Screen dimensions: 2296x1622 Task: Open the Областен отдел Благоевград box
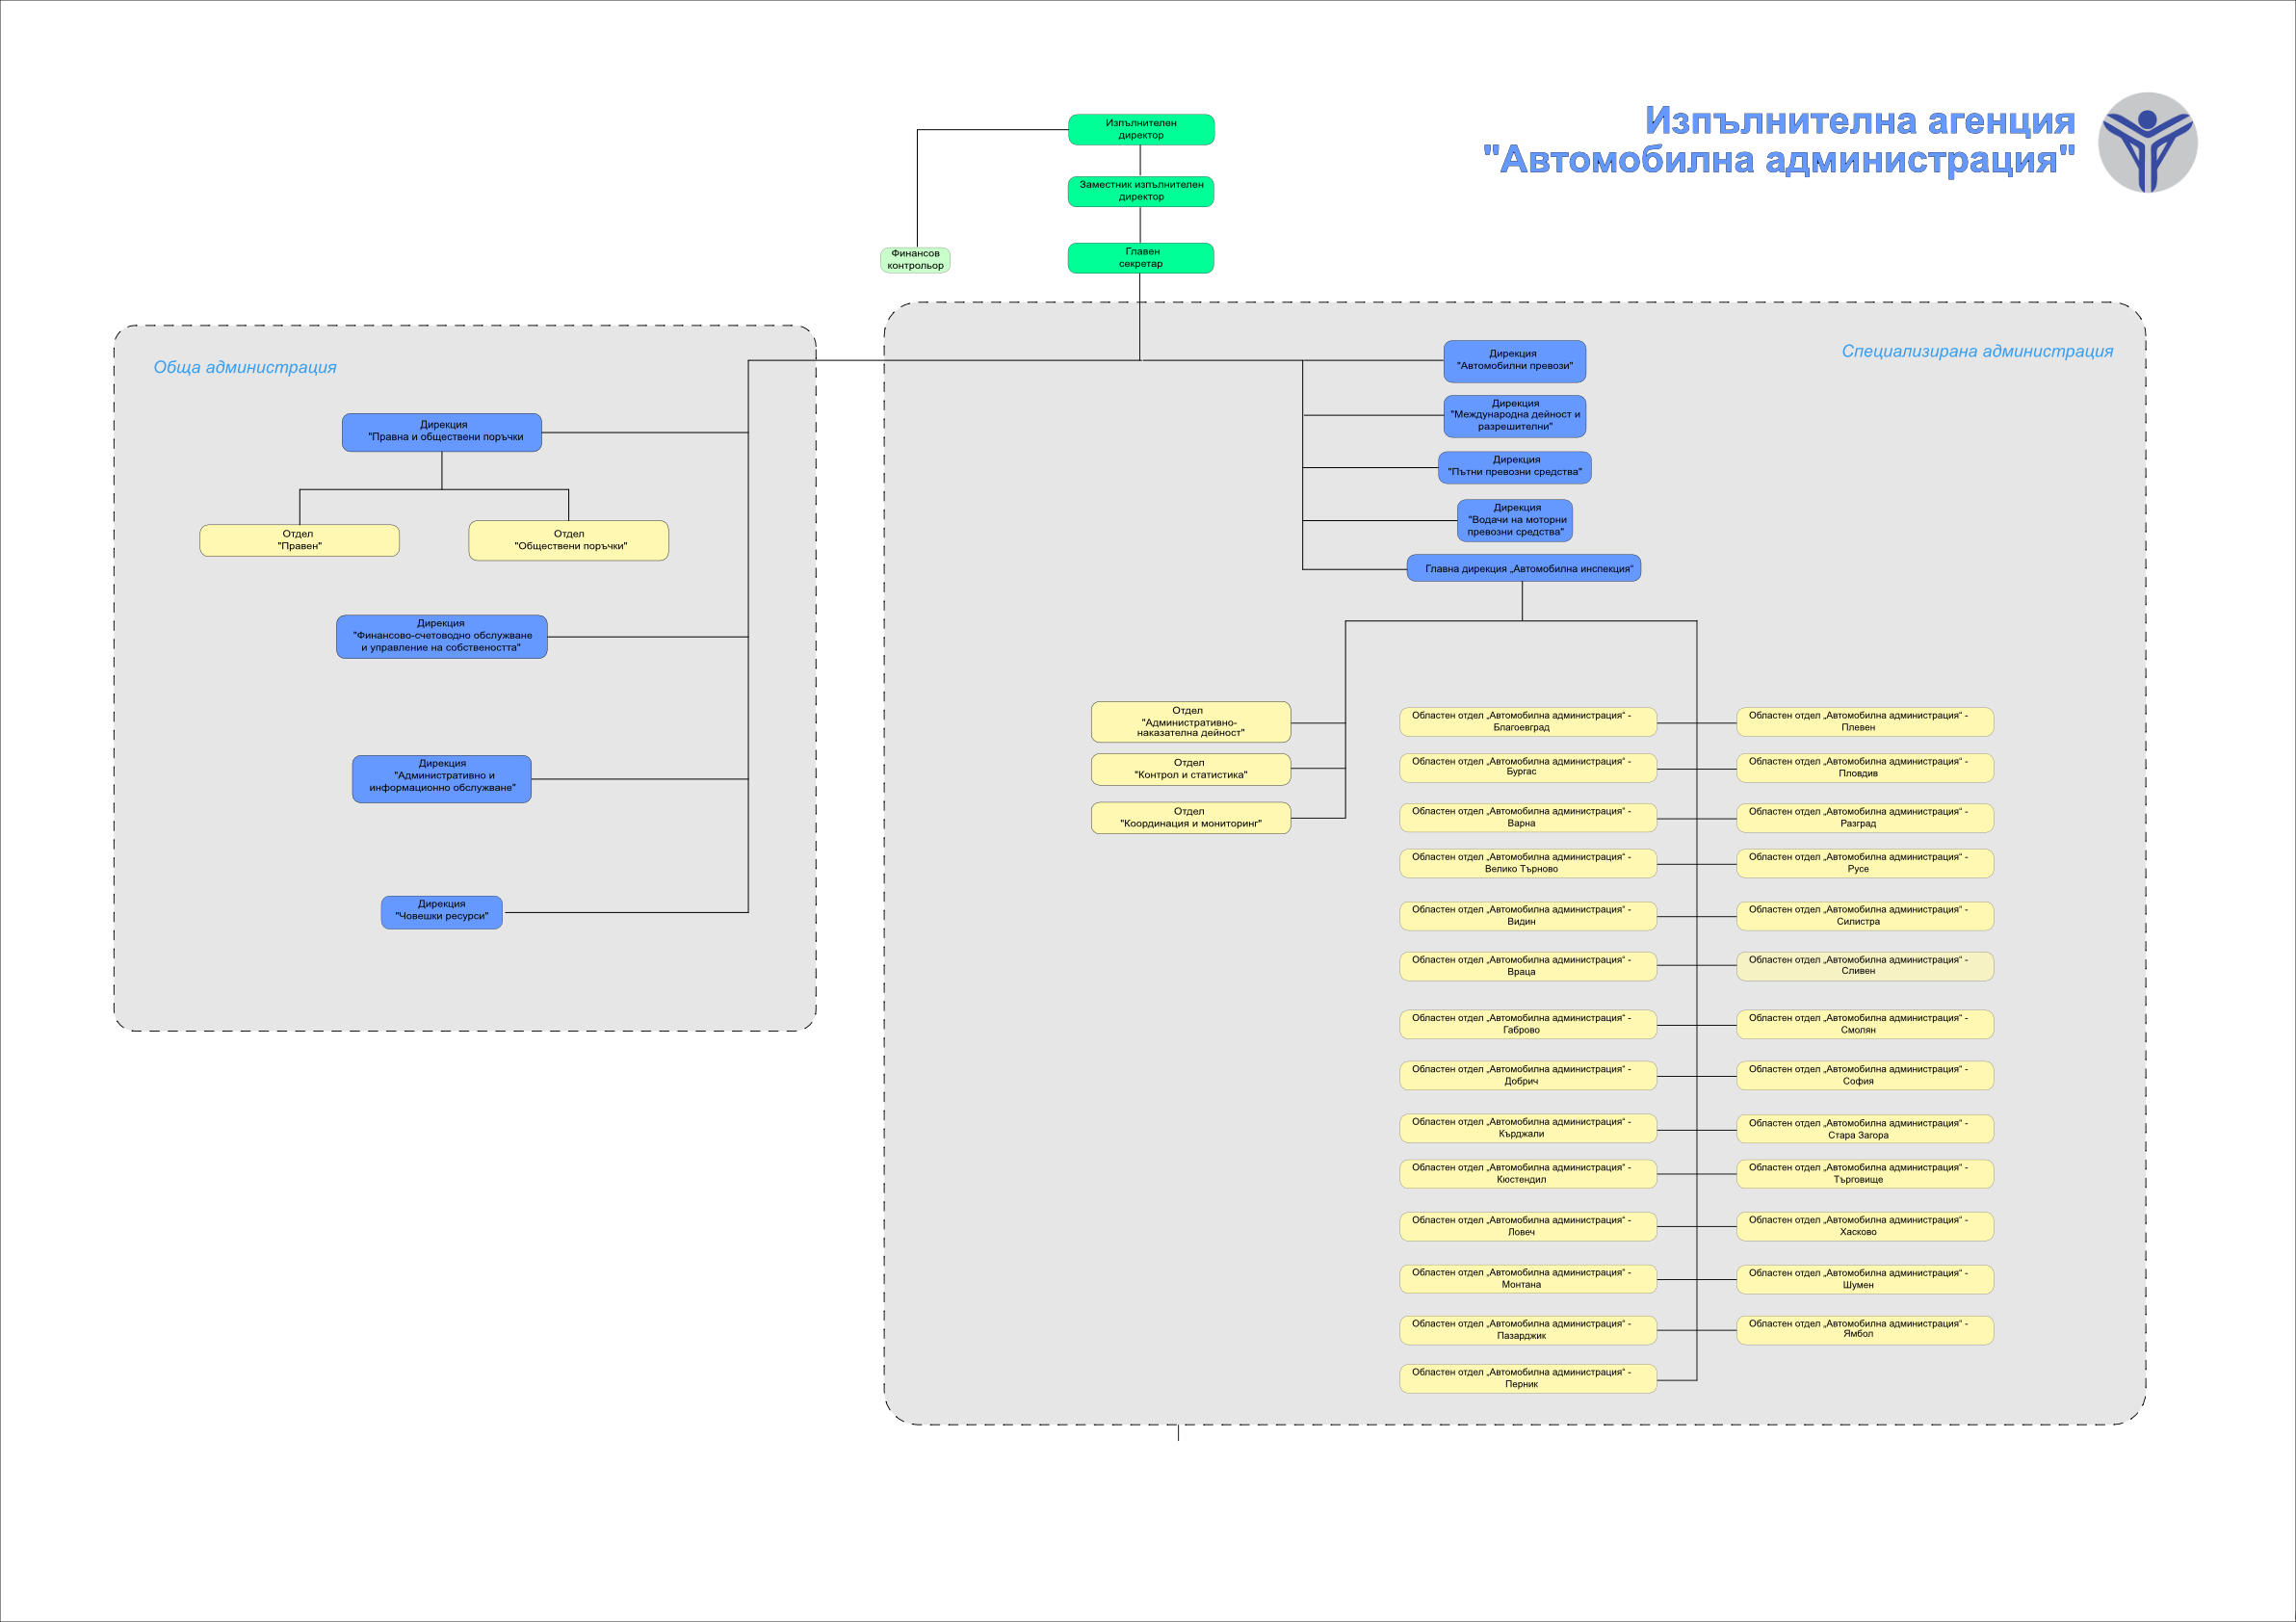1527,721
